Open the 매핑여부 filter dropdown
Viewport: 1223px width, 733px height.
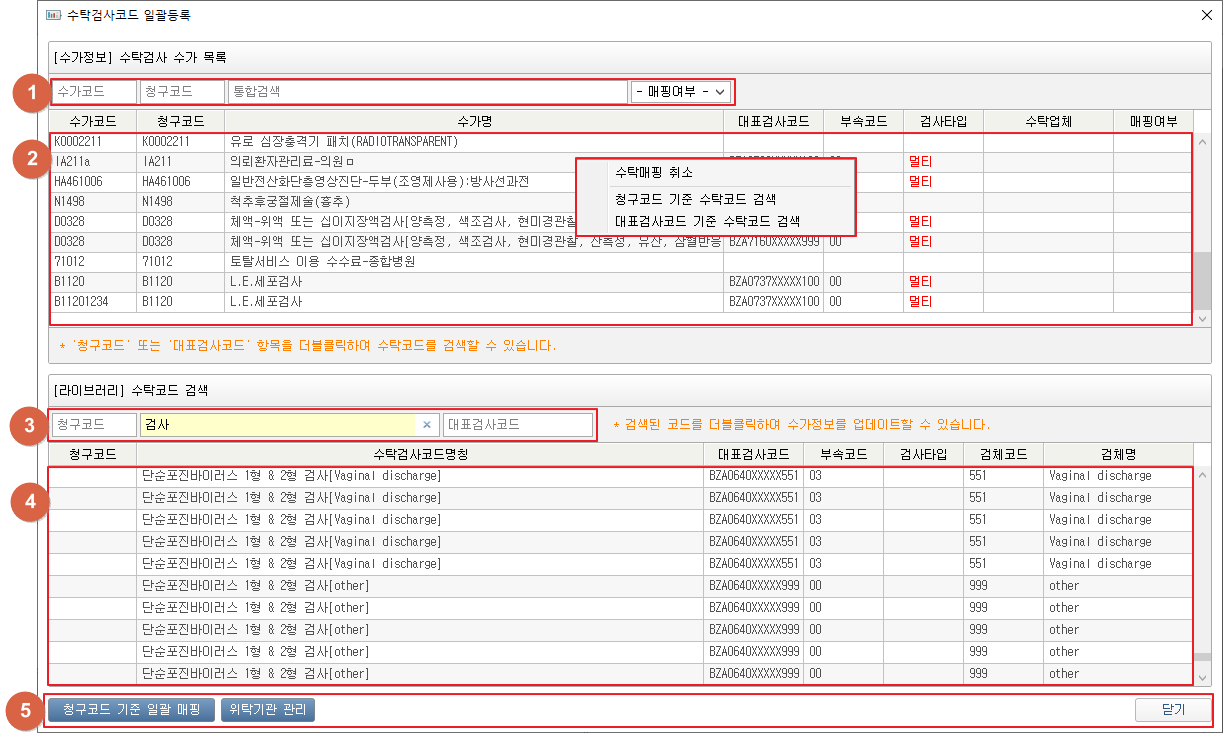pyautogui.click(x=681, y=92)
